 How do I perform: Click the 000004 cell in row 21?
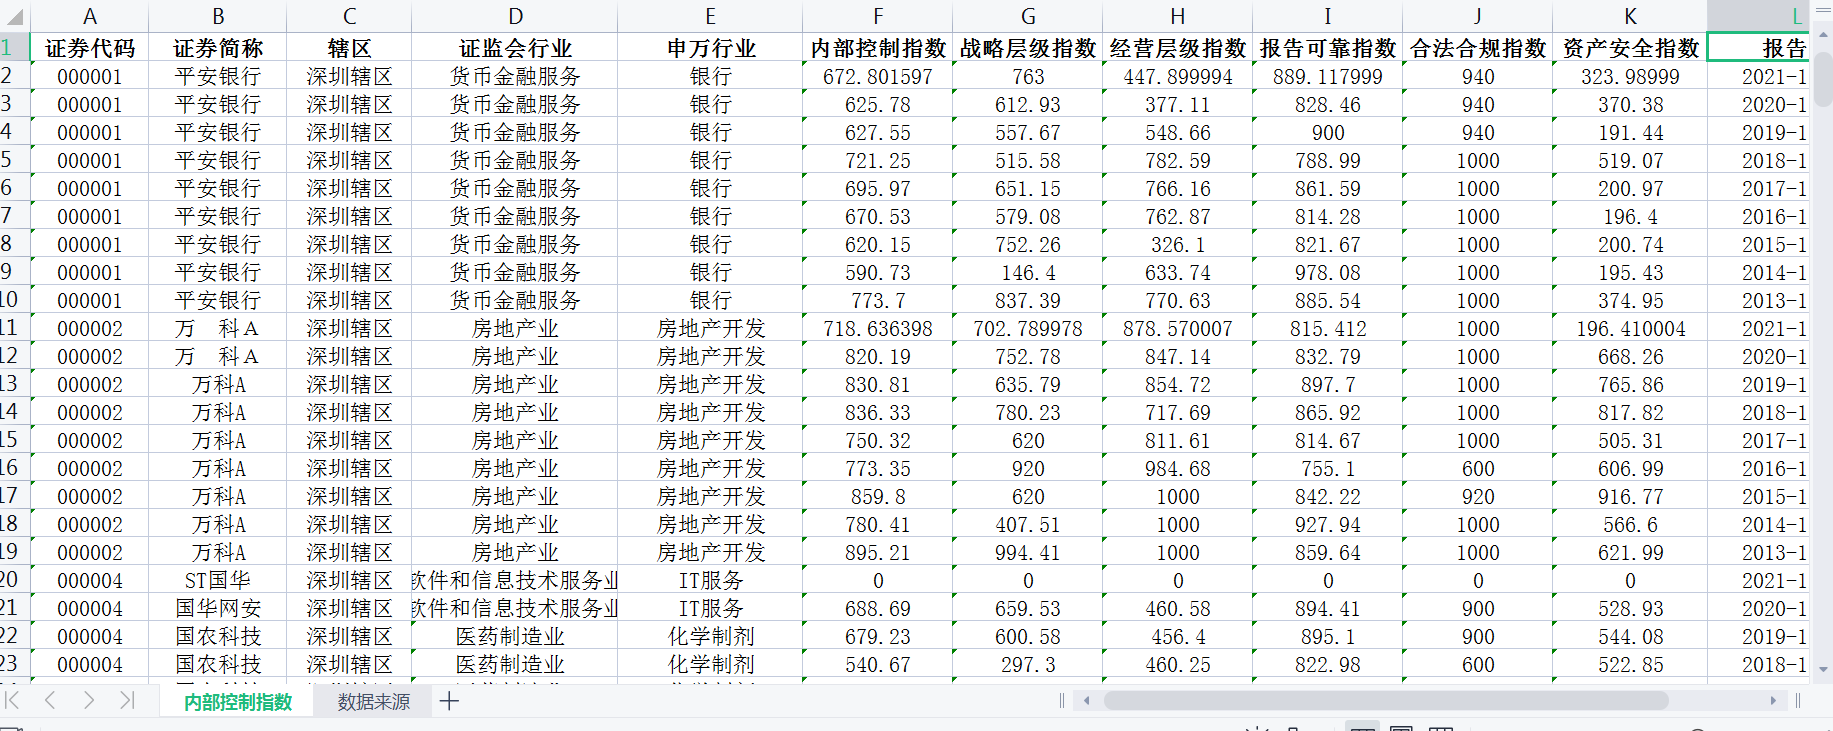[x=90, y=608]
